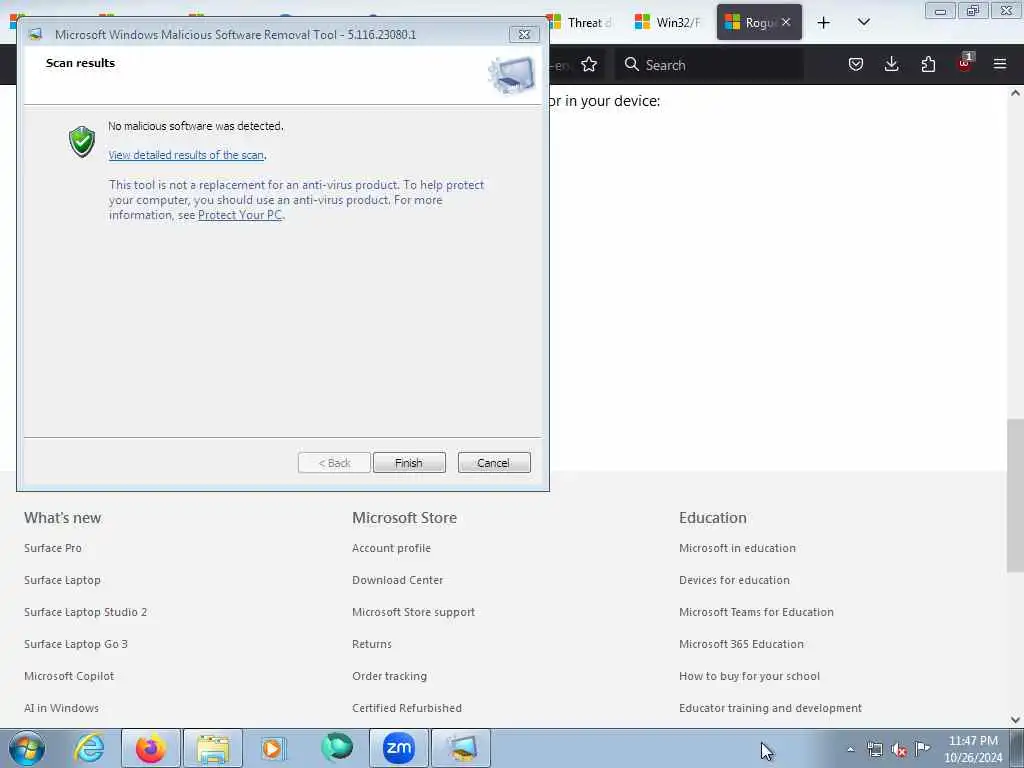Viewport: 1024px width, 768px height.
Task: Open Microsoft Teams for Education link
Action: click(x=756, y=612)
